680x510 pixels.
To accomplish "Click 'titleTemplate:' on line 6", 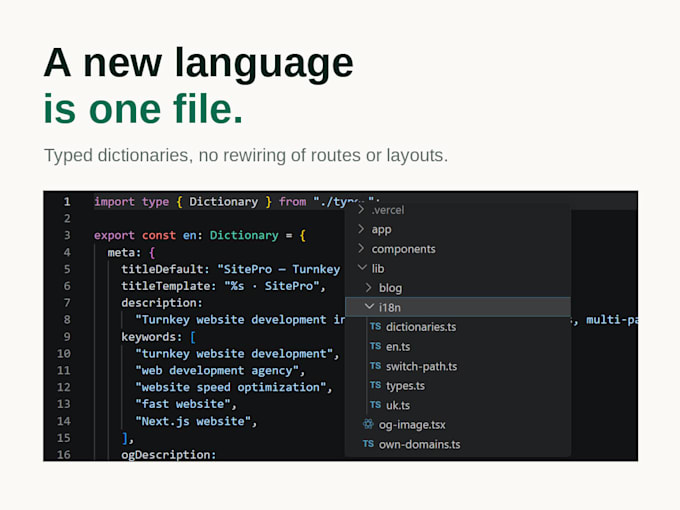I will point(169,286).
